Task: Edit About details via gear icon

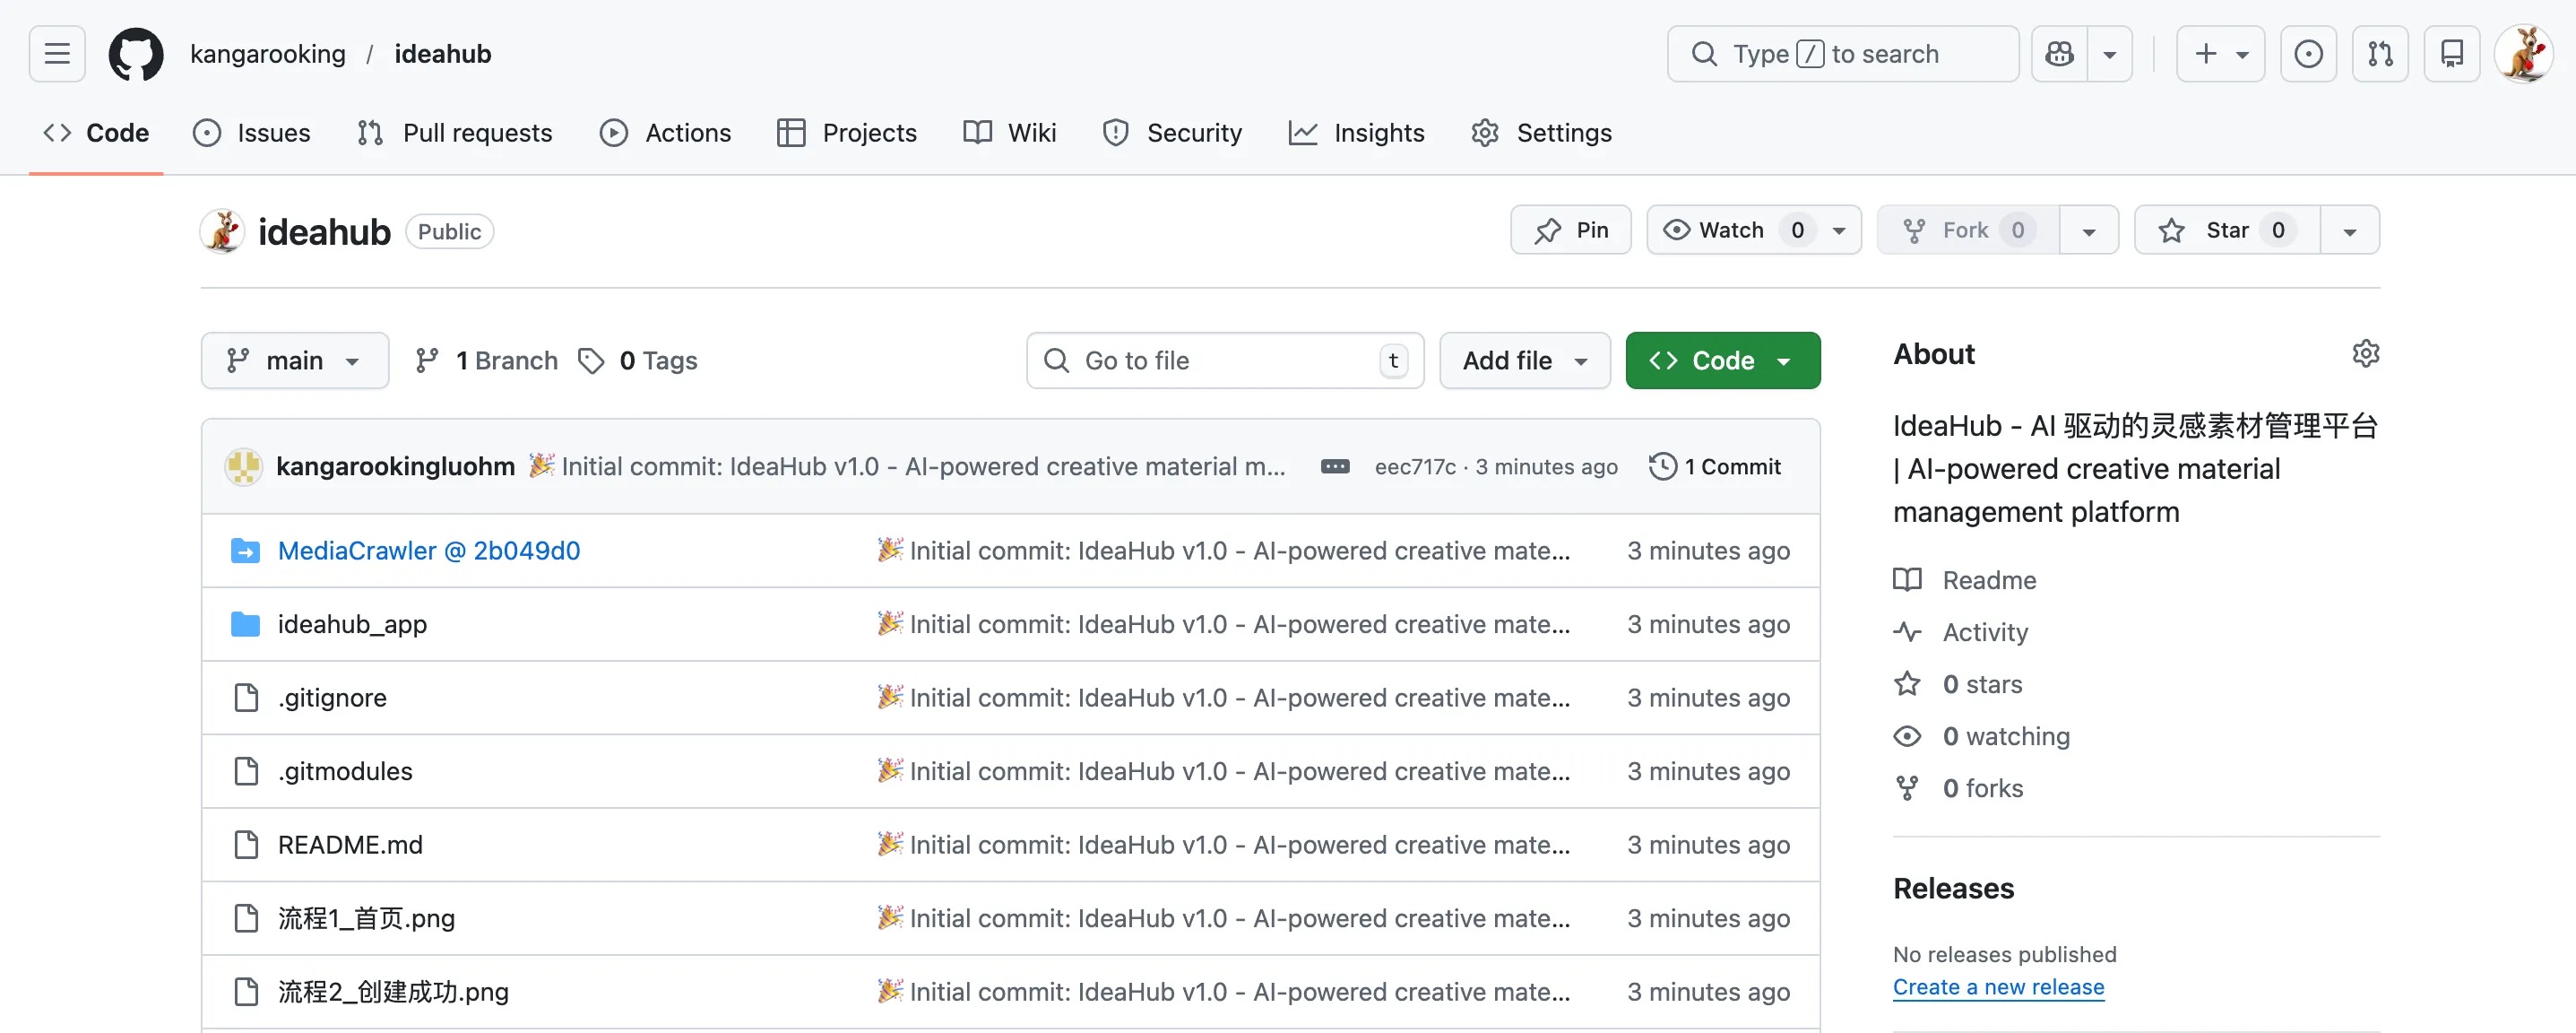Action: [2365, 353]
